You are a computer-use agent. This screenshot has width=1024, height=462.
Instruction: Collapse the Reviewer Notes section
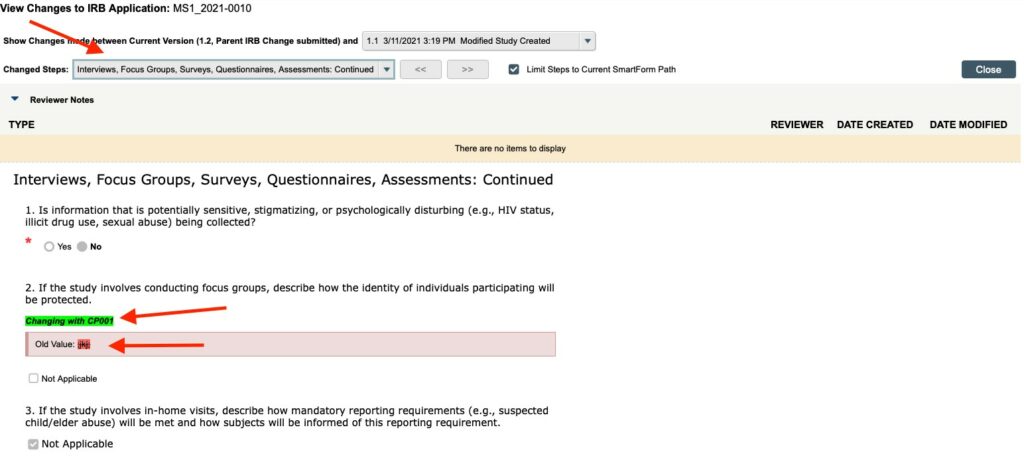15,100
